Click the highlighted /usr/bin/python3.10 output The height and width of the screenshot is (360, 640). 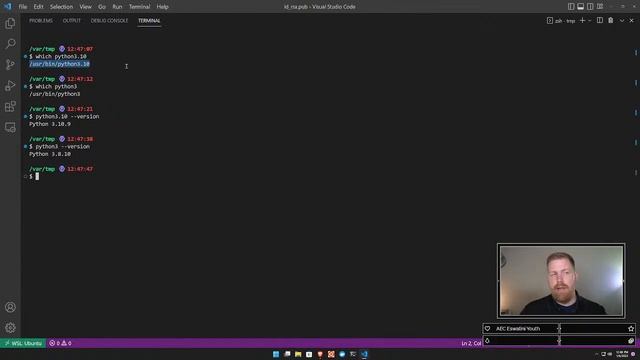(x=60, y=64)
